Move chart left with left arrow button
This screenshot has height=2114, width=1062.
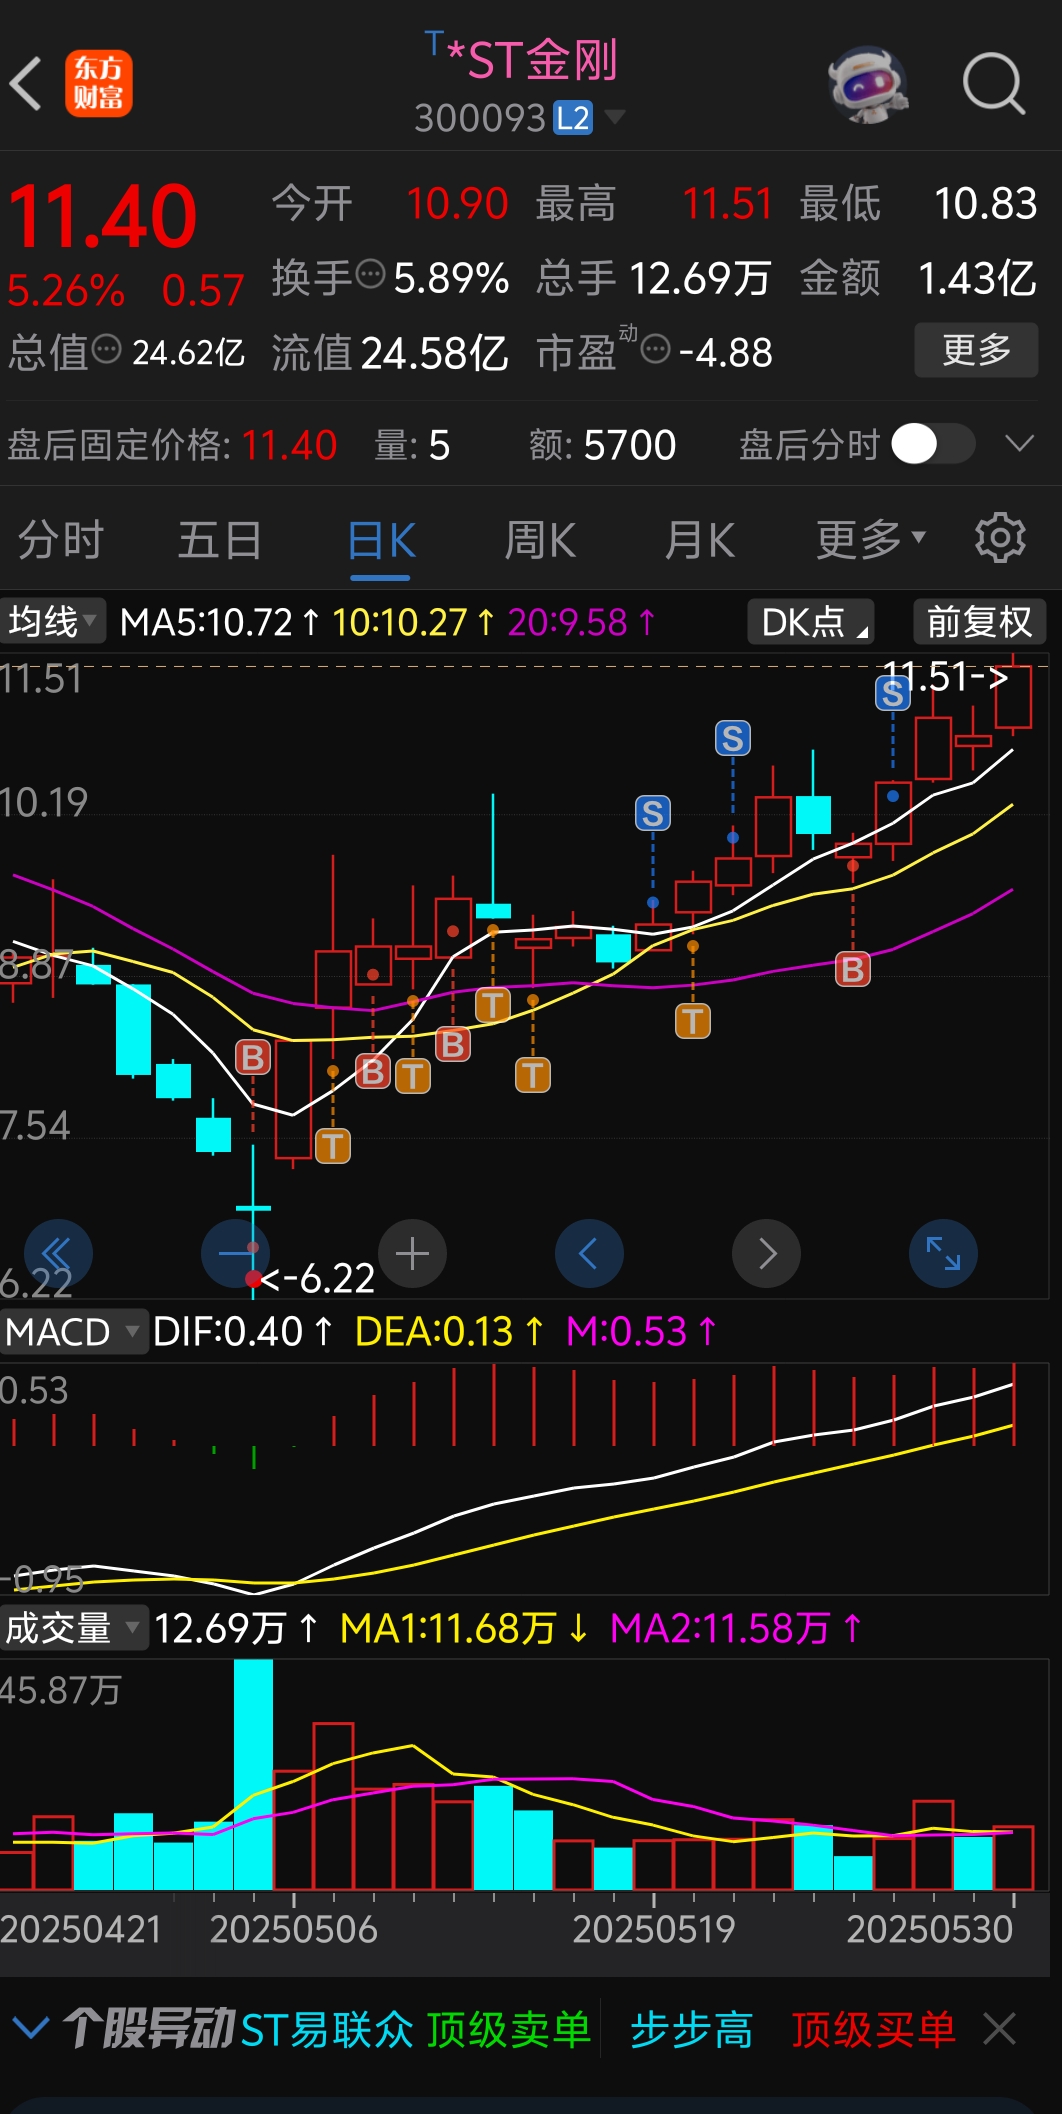click(589, 1253)
